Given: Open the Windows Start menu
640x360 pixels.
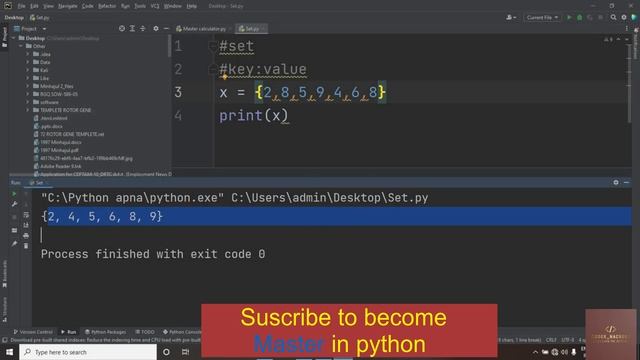Looking at the screenshot, I should (9, 352).
